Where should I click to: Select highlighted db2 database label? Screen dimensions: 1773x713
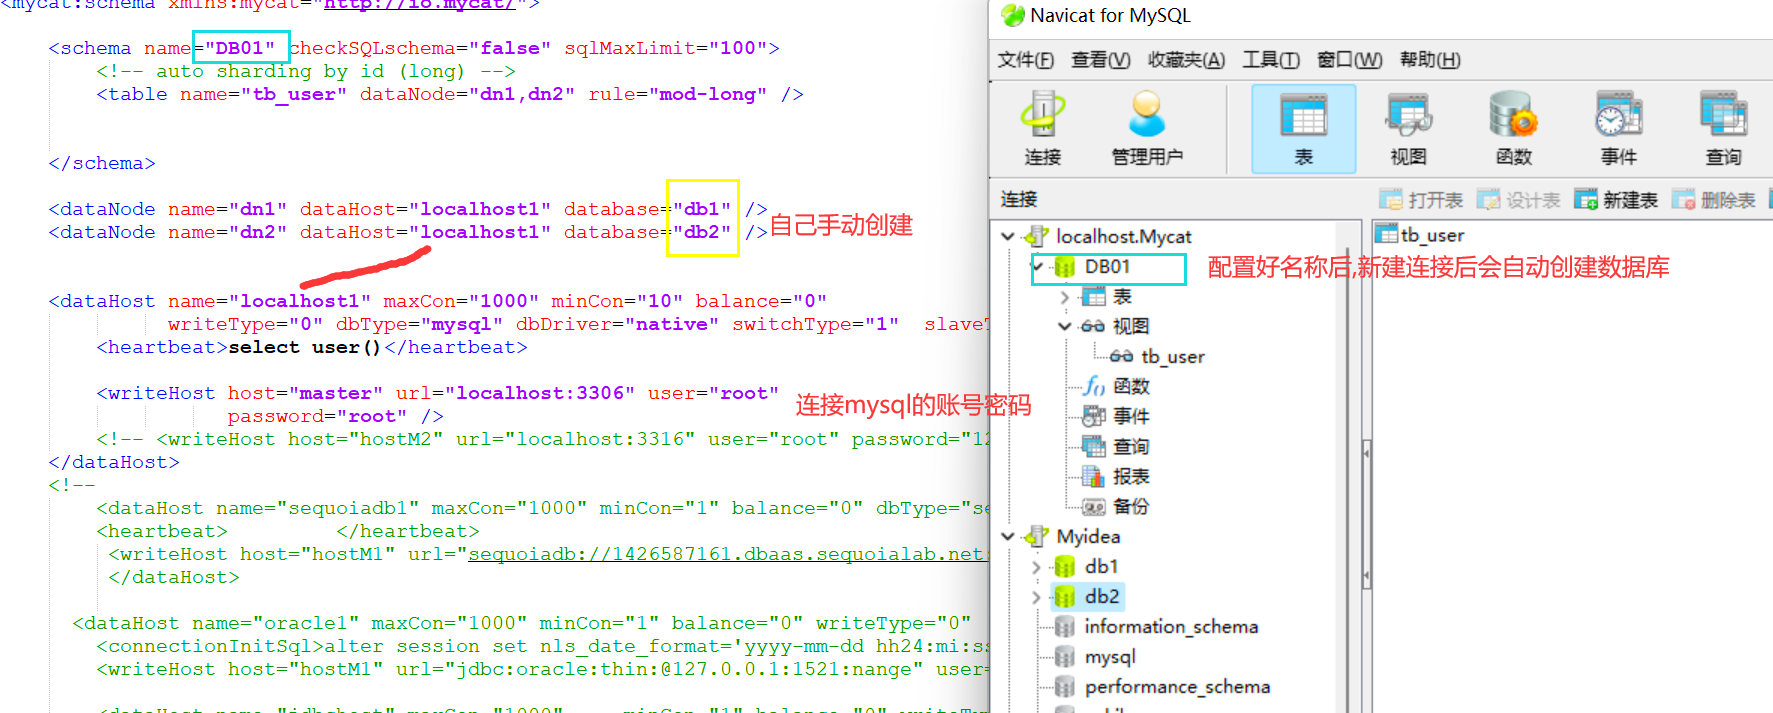click(1102, 597)
